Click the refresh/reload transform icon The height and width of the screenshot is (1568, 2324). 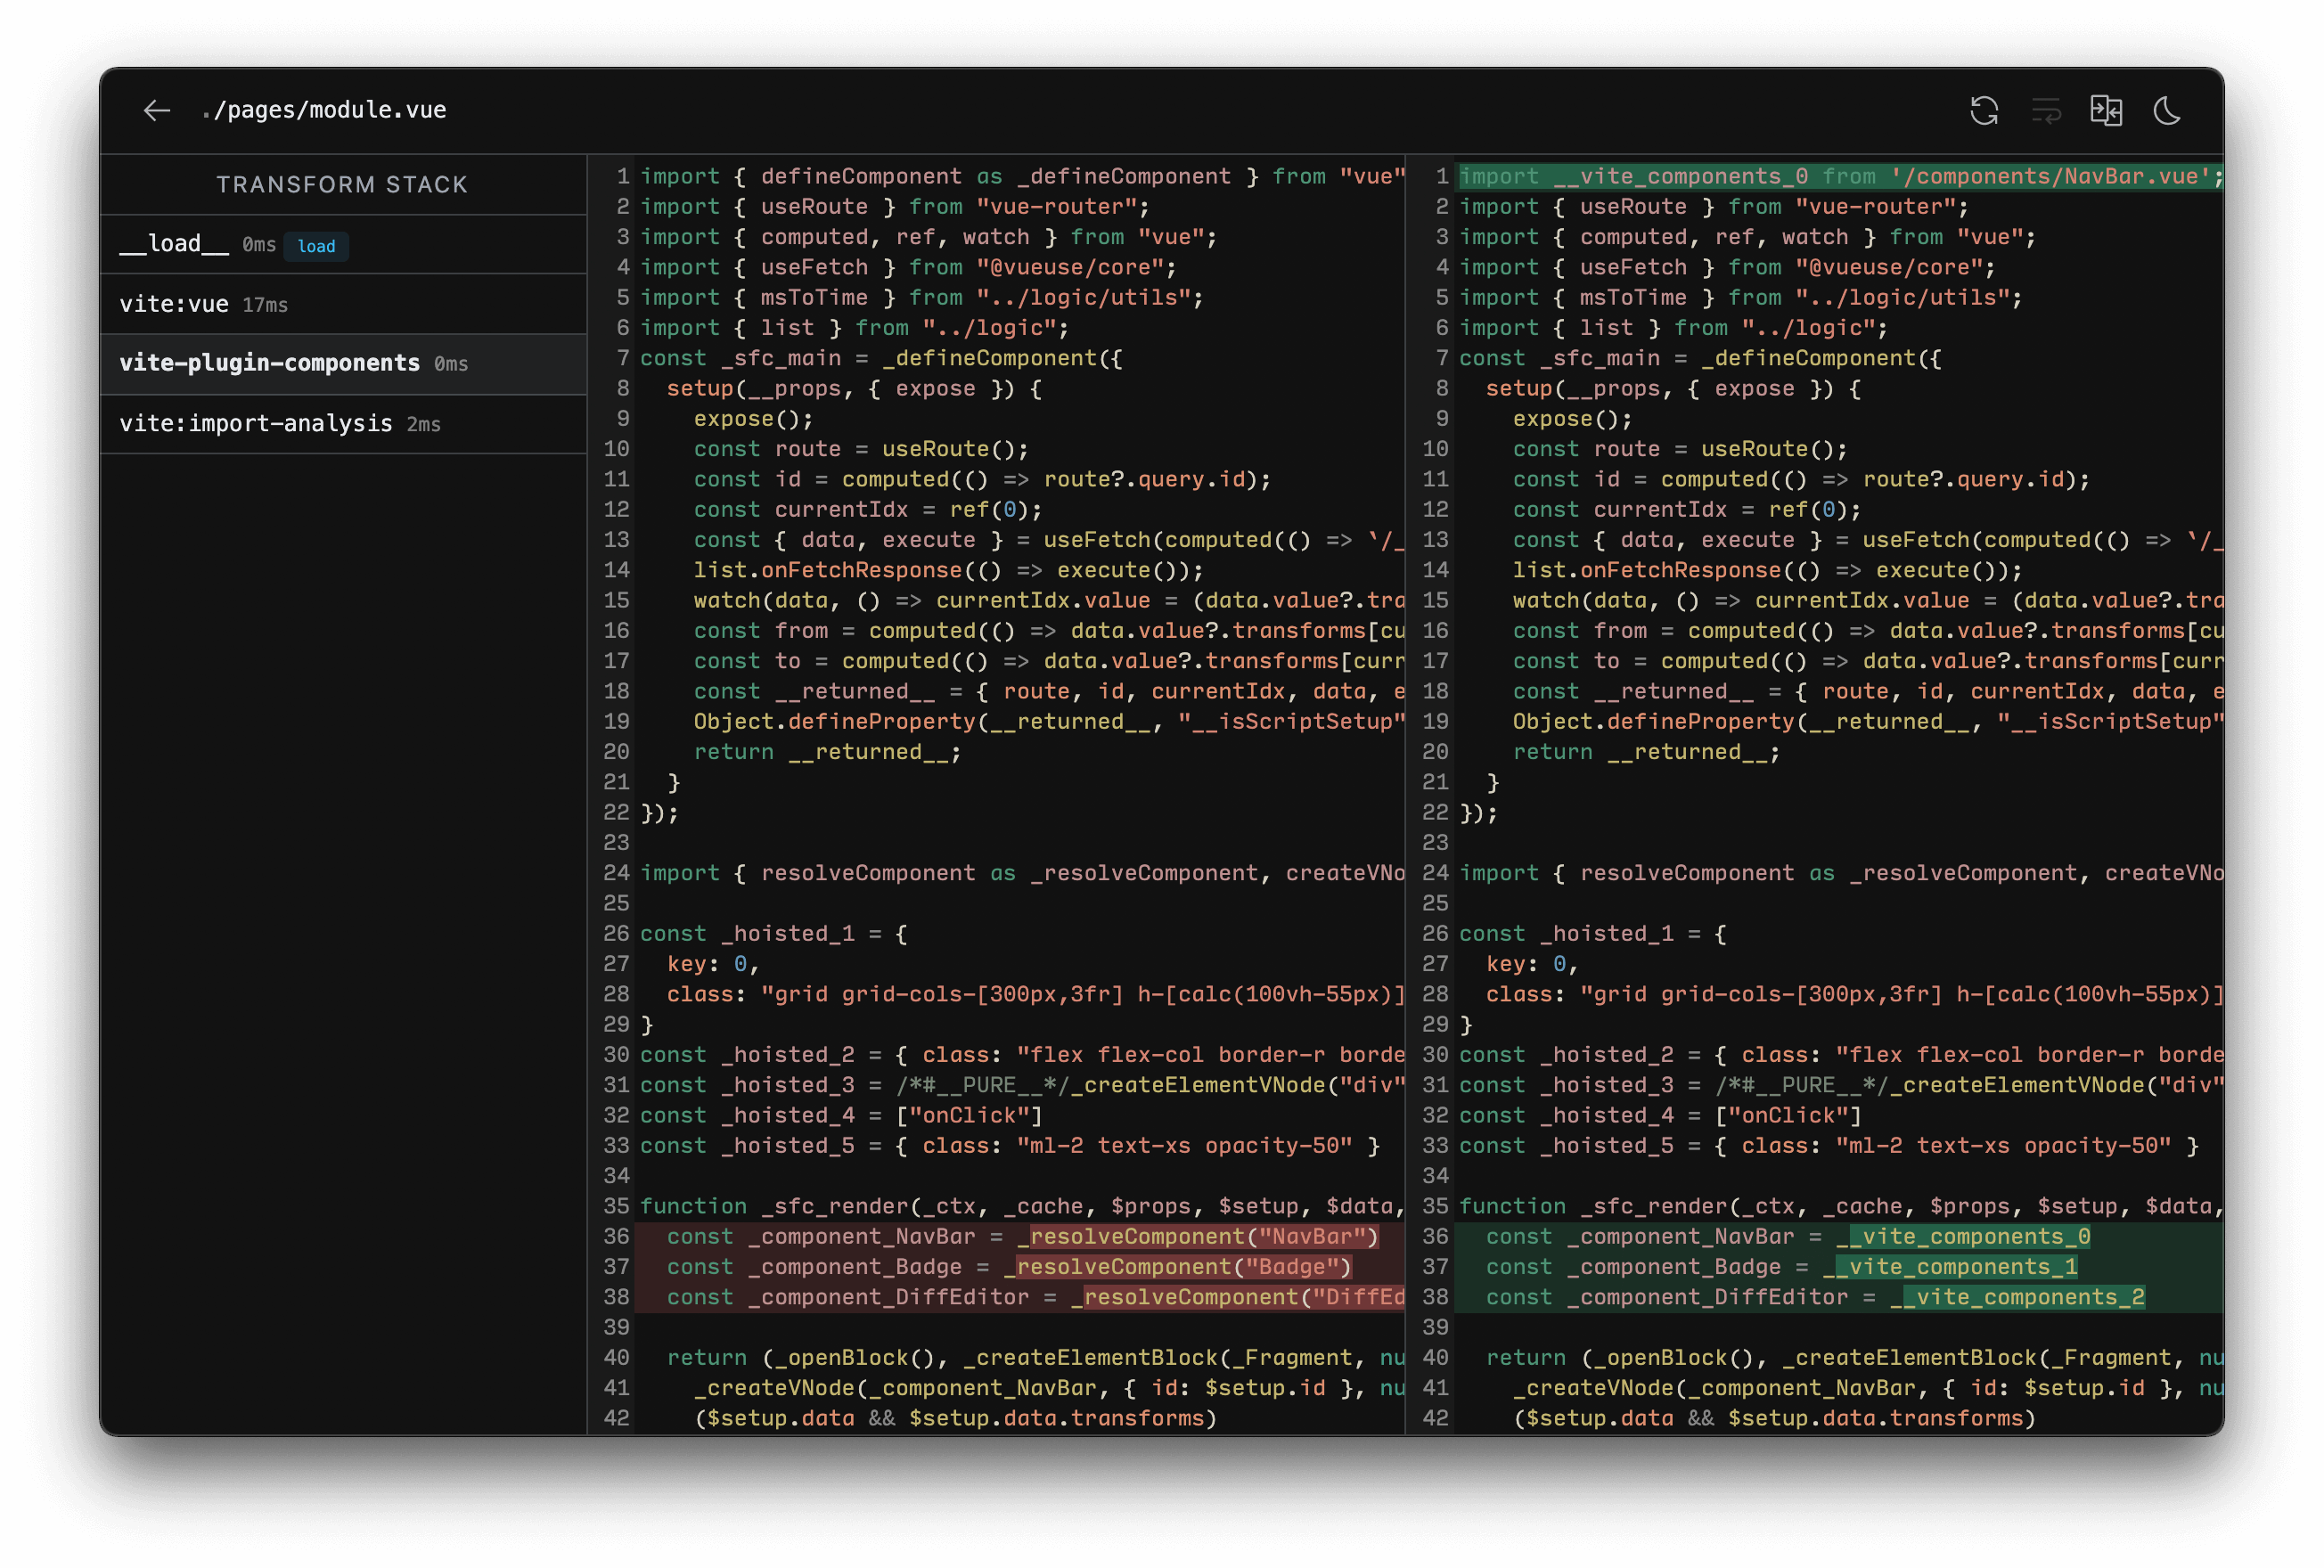coord(1983,110)
